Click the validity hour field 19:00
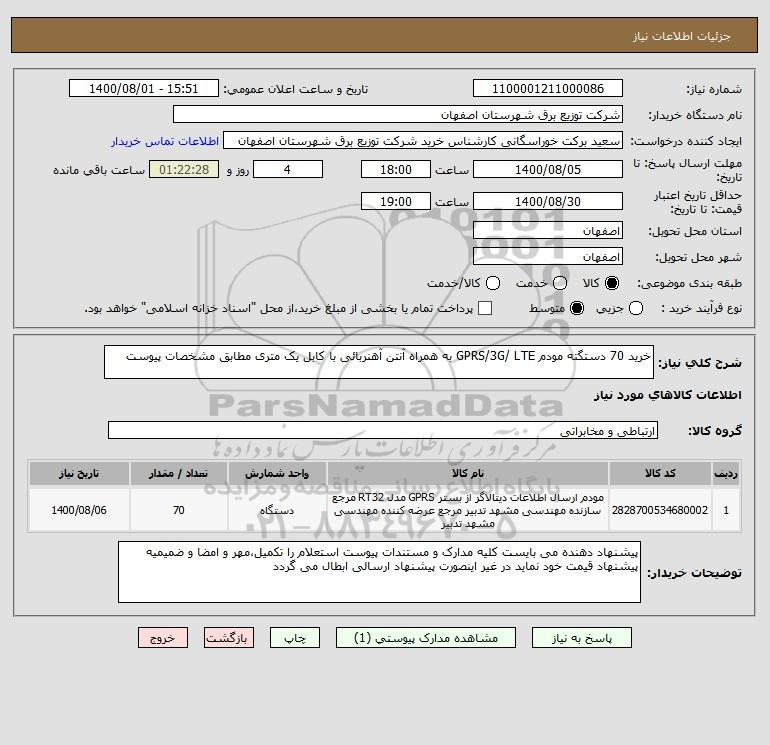Viewport: 770px width, 745px height. tap(396, 201)
